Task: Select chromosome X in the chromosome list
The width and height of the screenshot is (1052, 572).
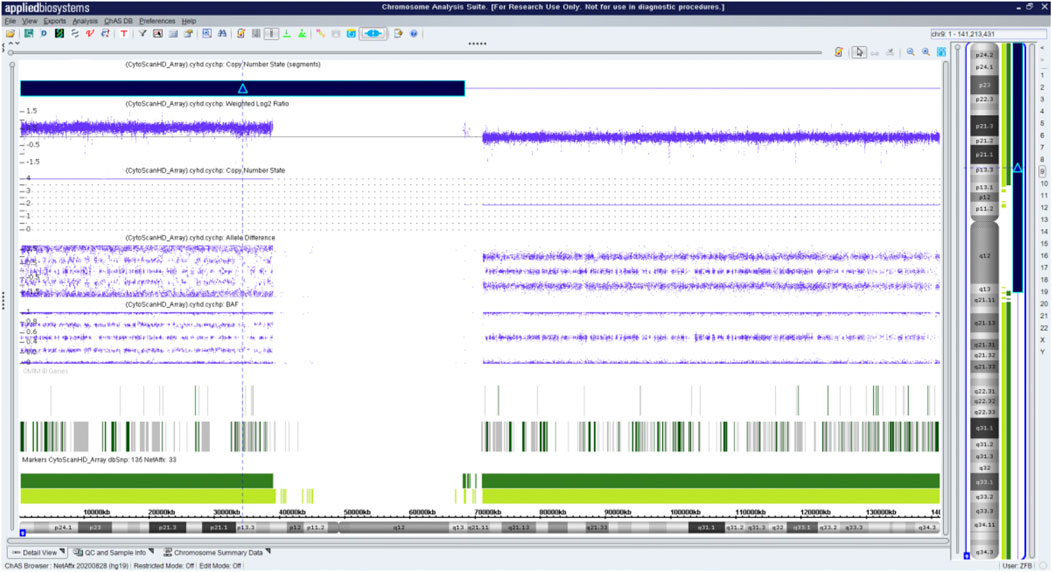Action: click(x=1043, y=340)
